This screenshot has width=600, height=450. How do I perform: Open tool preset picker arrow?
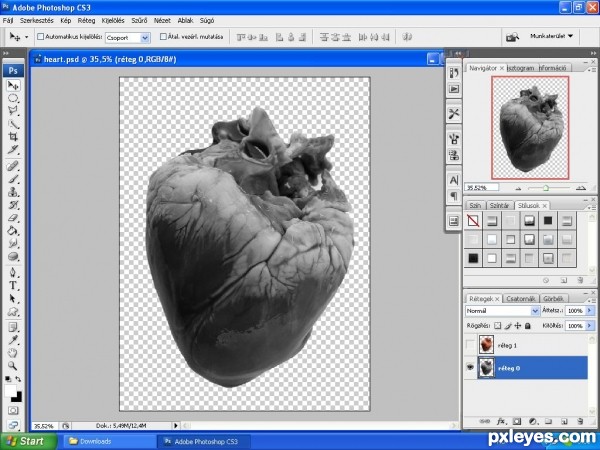coord(26,37)
